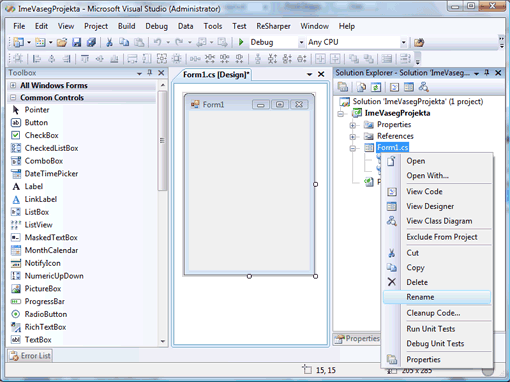Select the DateTimePicker control in Toolbox
This screenshot has width=510, height=382.
coord(51,174)
